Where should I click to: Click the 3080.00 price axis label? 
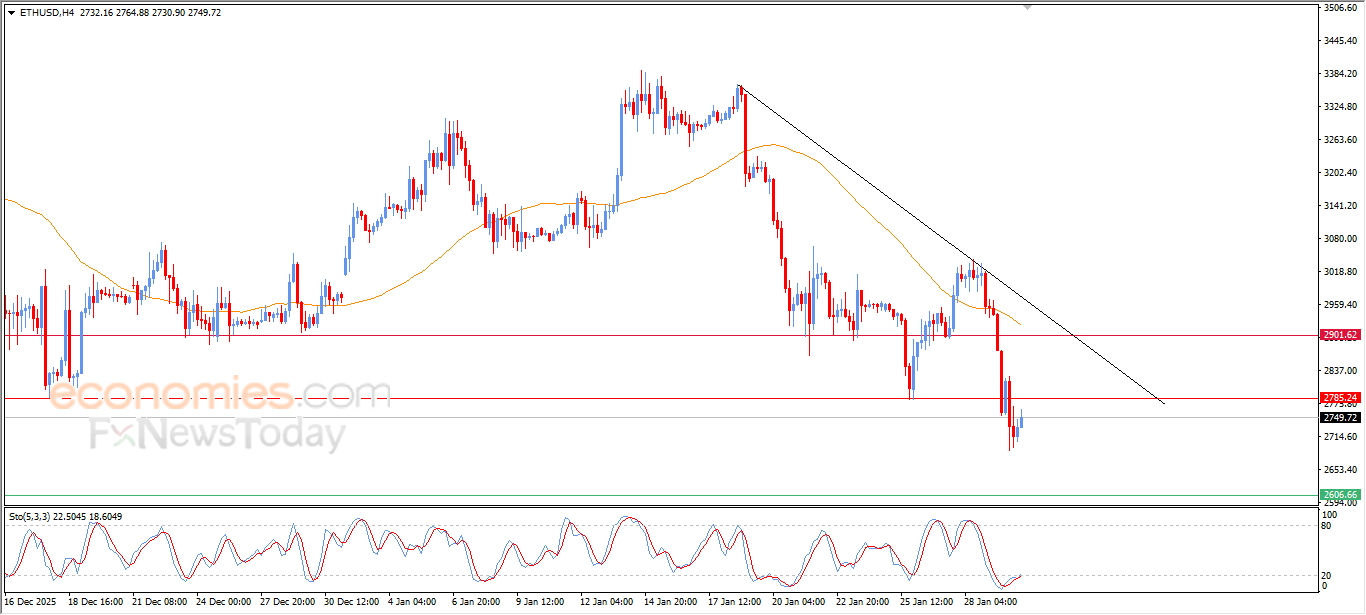1339,239
